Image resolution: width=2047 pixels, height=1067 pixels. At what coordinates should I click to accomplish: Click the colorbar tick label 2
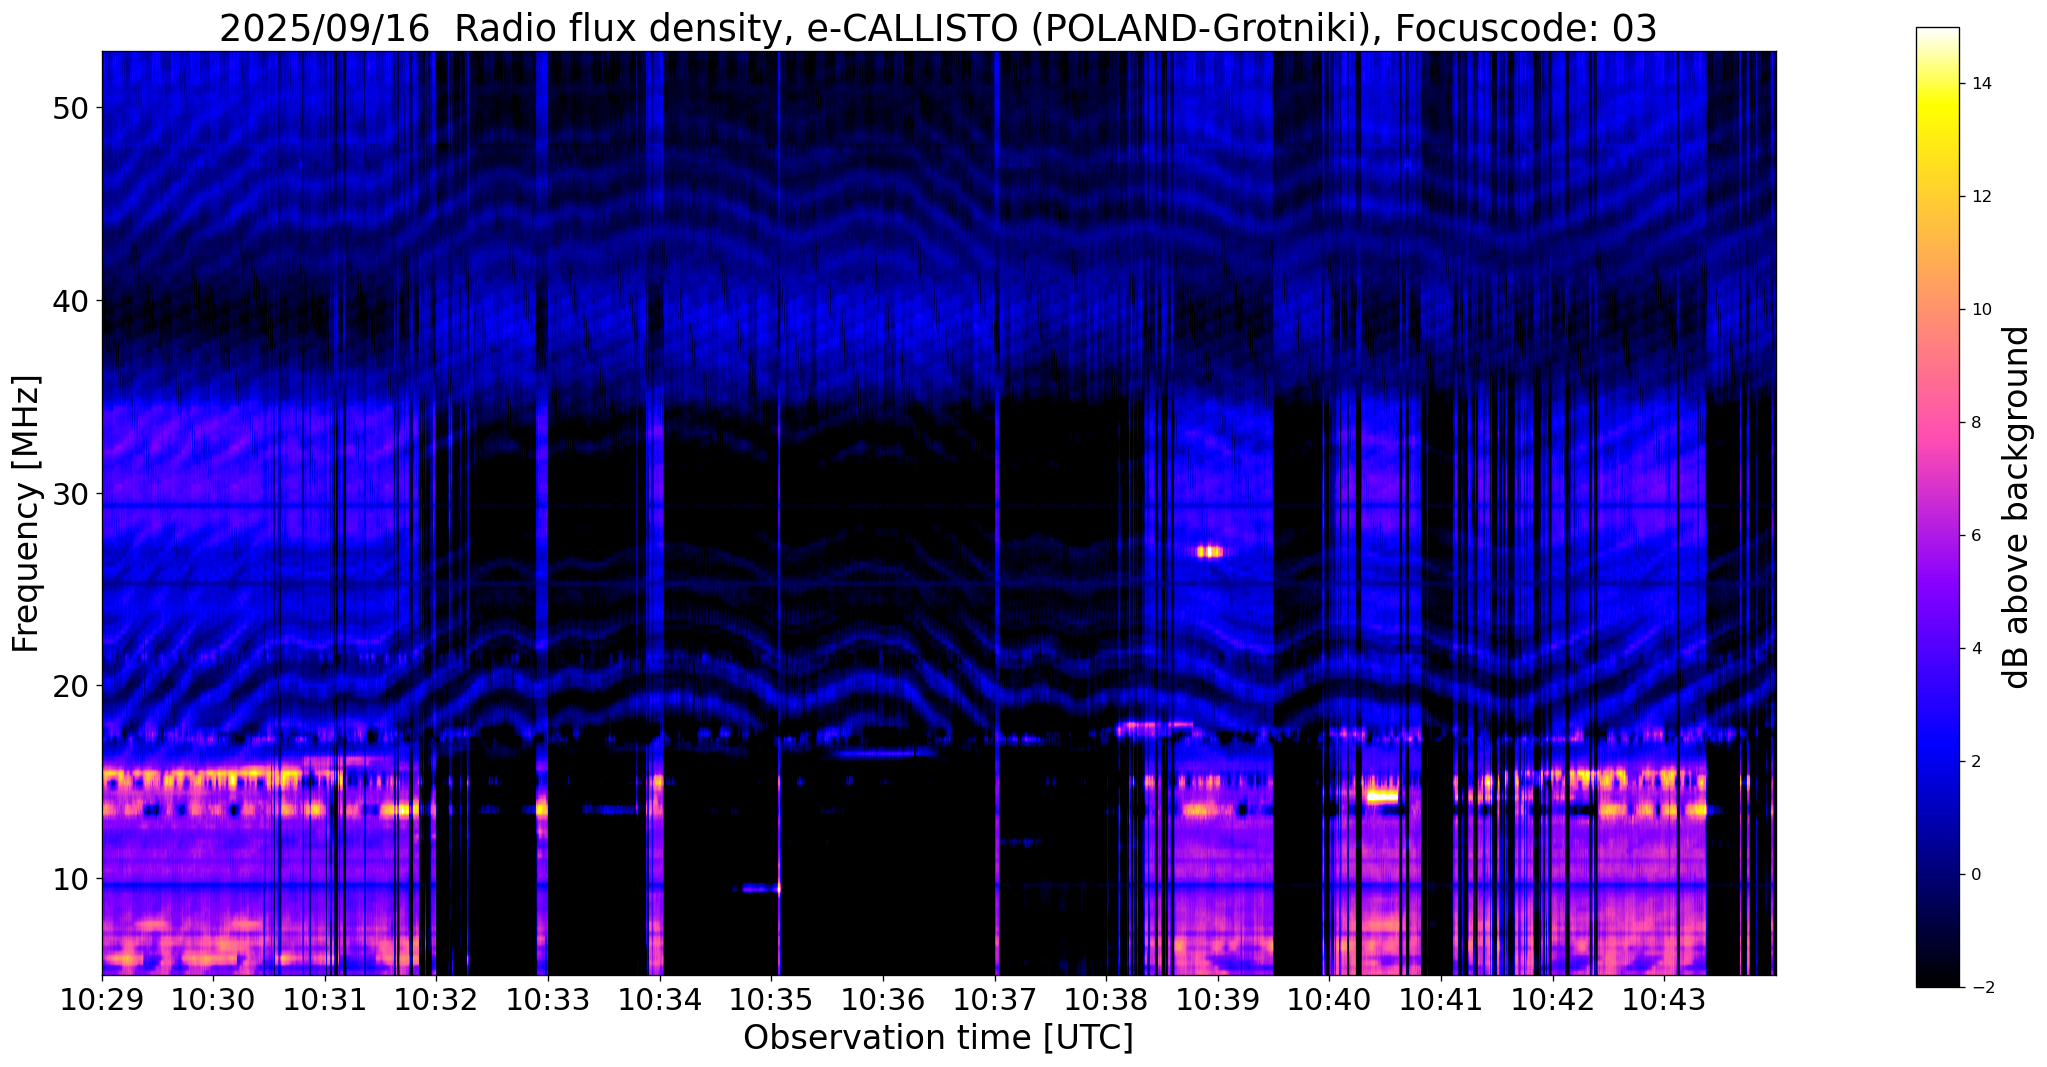click(1976, 762)
